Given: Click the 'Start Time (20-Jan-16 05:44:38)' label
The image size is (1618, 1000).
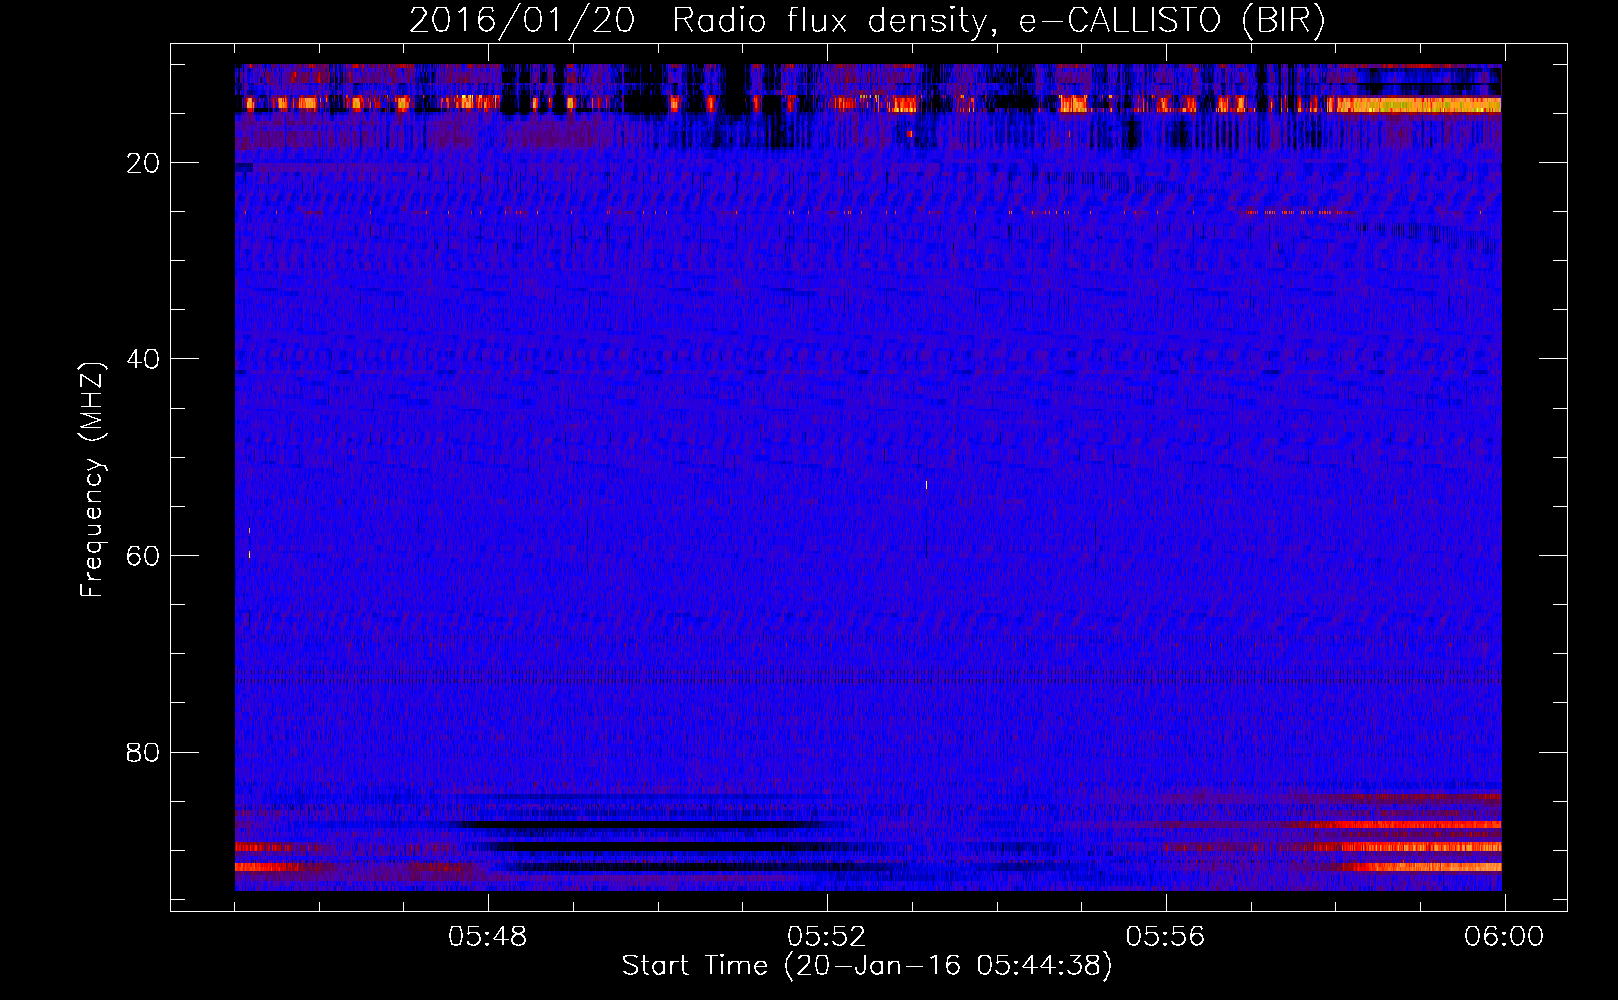Looking at the screenshot, I should [867, 966].
